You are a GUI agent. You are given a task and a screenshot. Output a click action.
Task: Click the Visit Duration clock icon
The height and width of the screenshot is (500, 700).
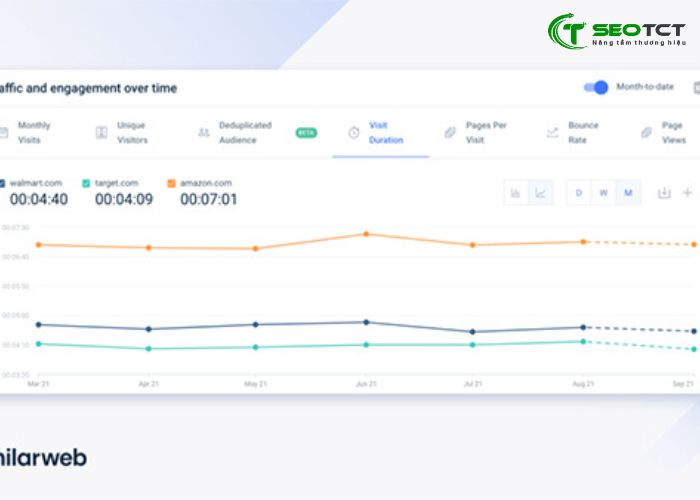coord(354,133)
